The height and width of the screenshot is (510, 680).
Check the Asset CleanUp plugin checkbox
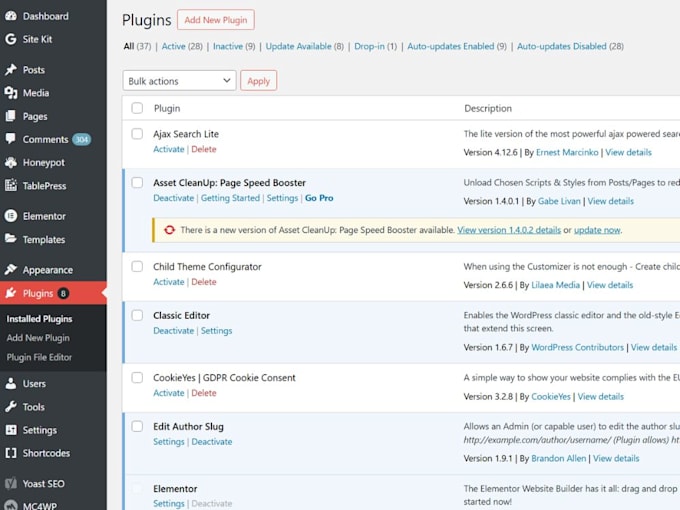click(137, 183)
